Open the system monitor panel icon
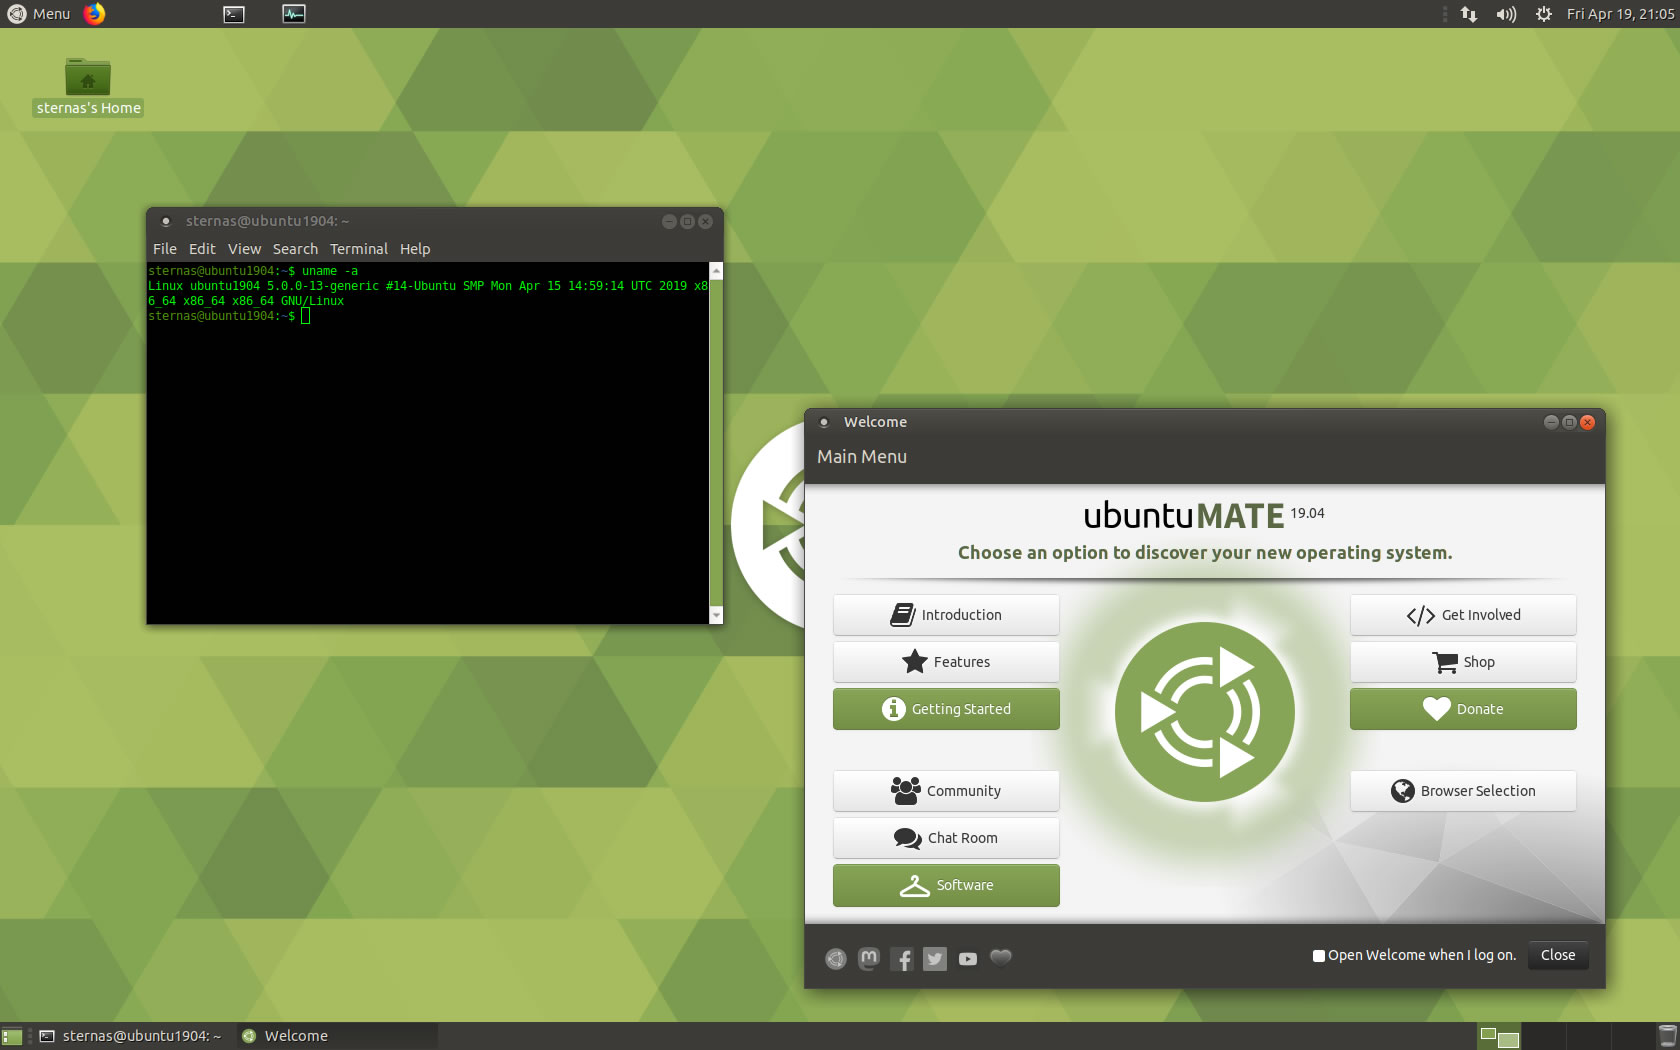This screenshot has width=1680, height=1050. [x=294, y=14]
